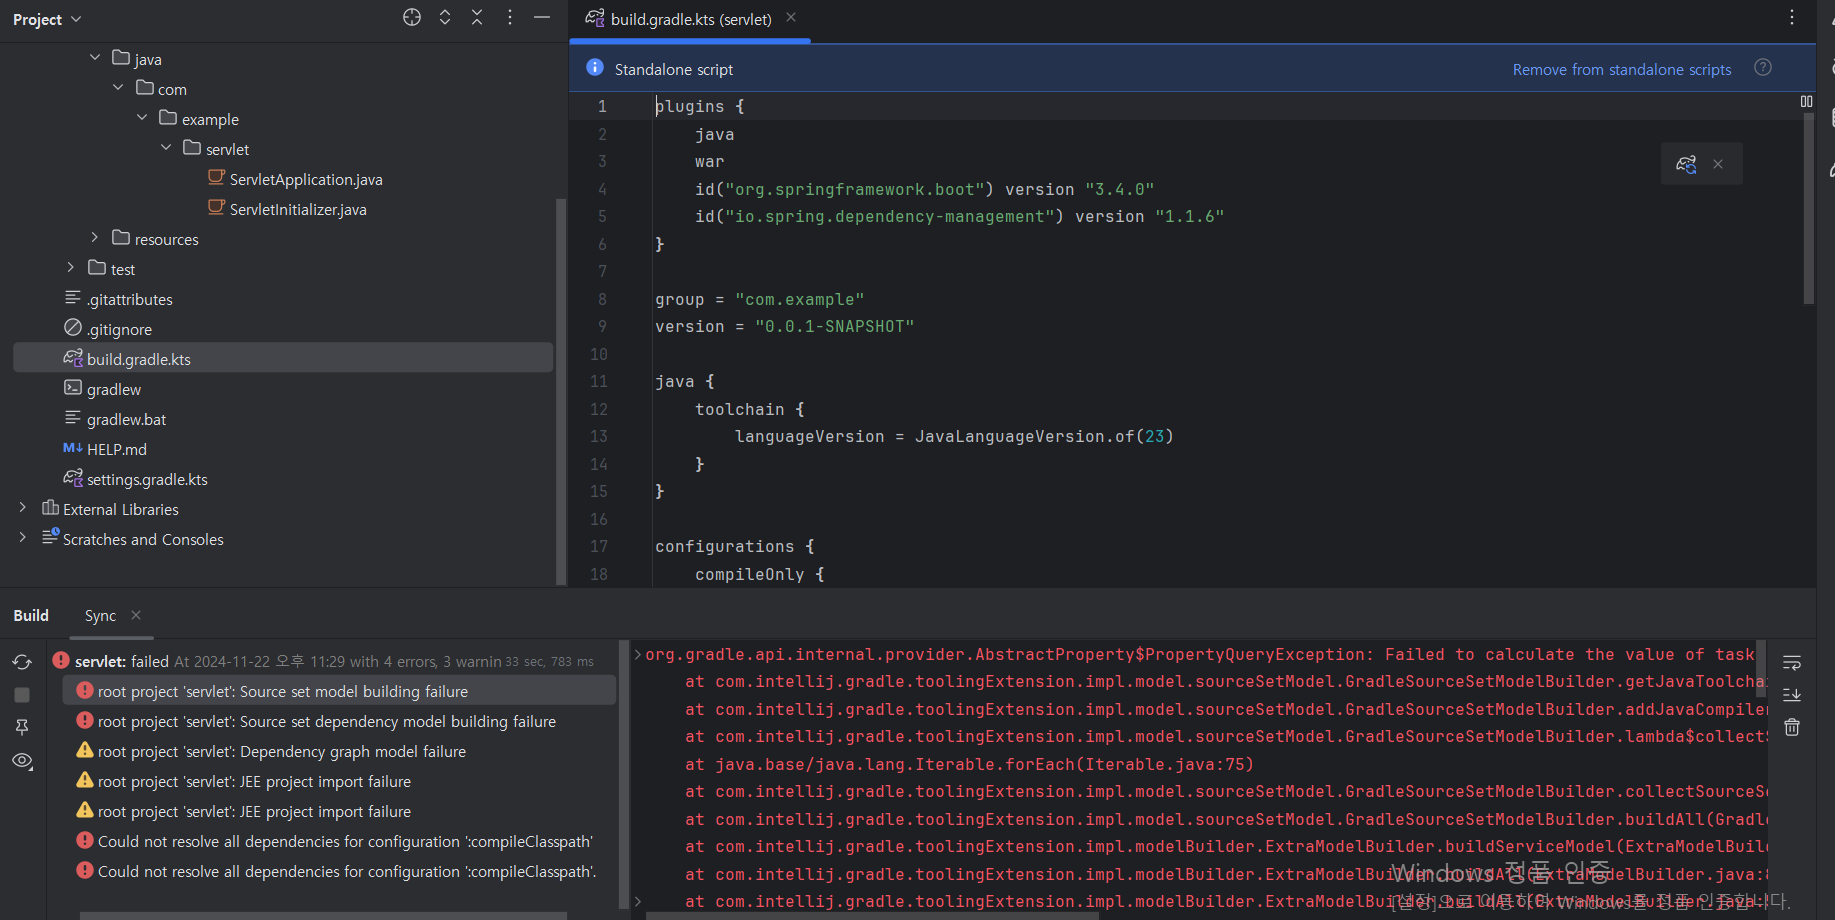
Task: Select Source set dependency model building failure
Action: (327, 721)
